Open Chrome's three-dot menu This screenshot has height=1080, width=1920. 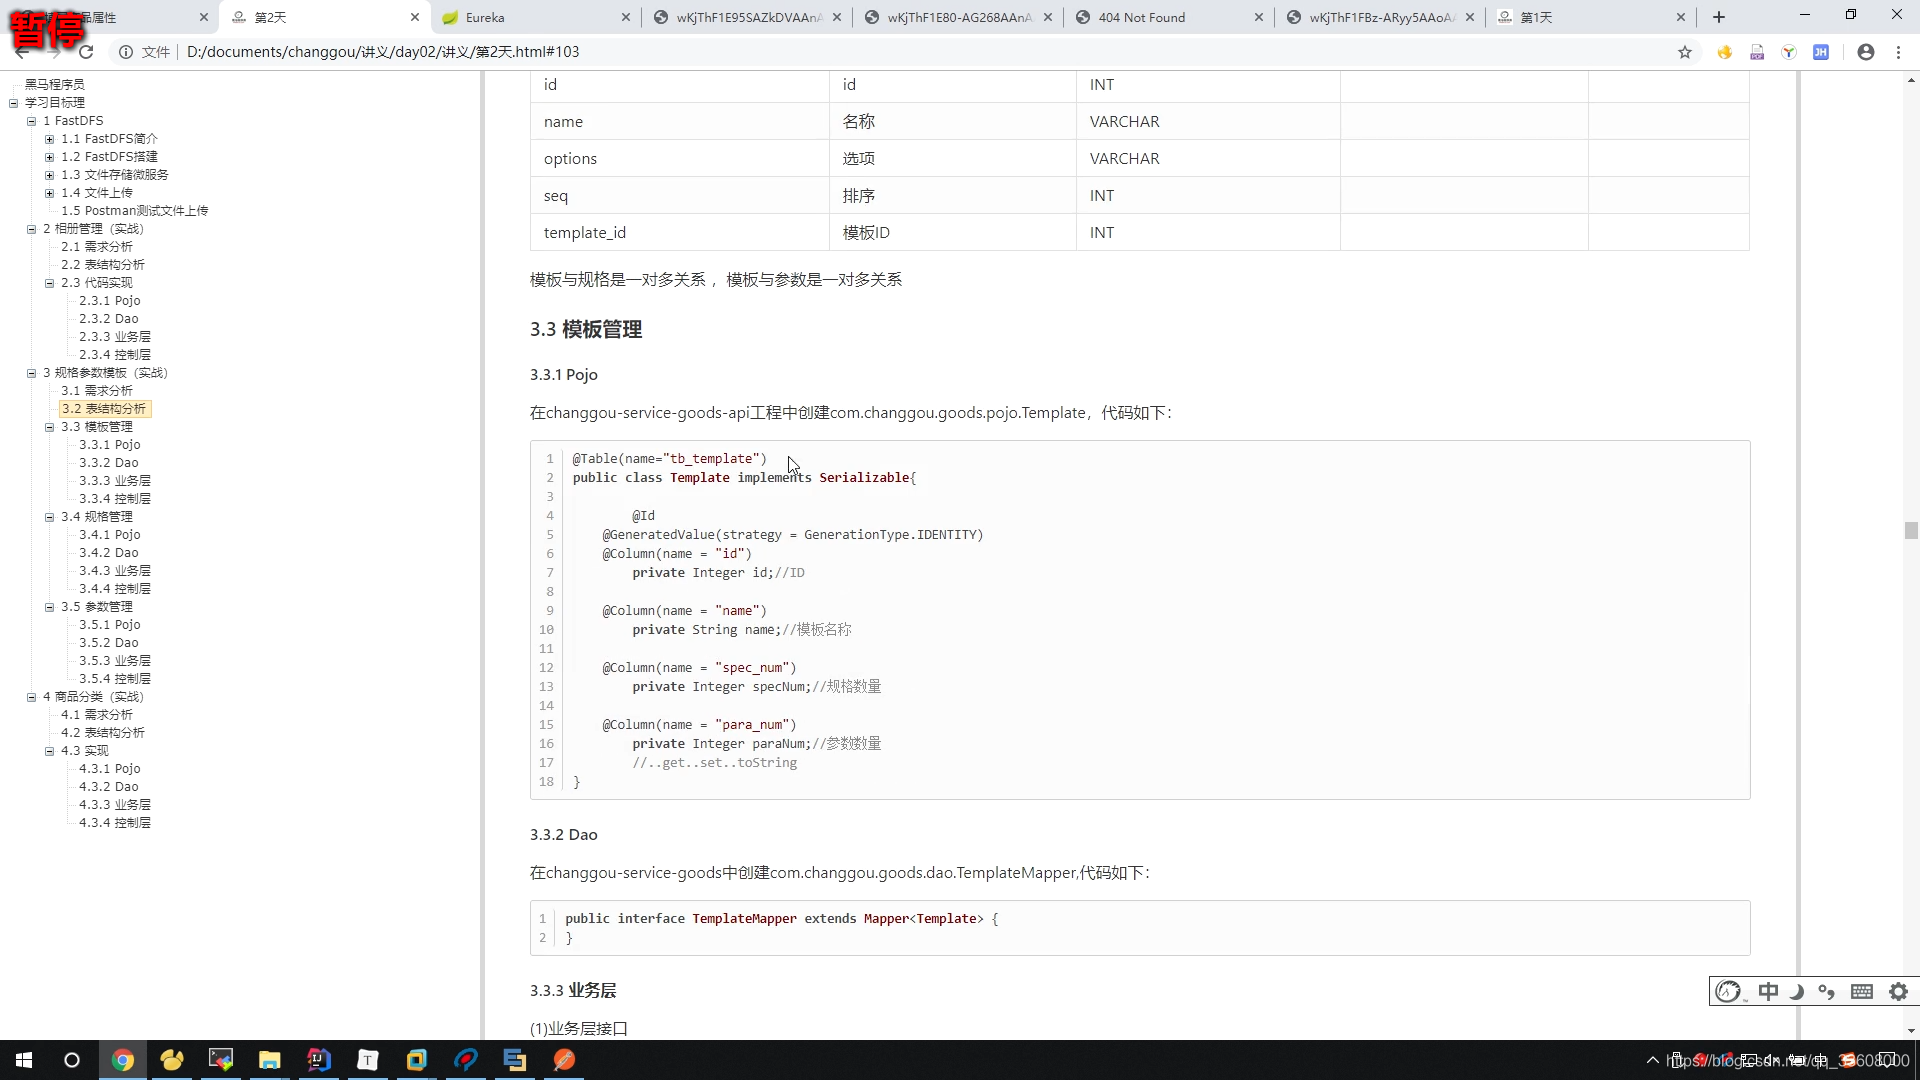pos(1898,52)
